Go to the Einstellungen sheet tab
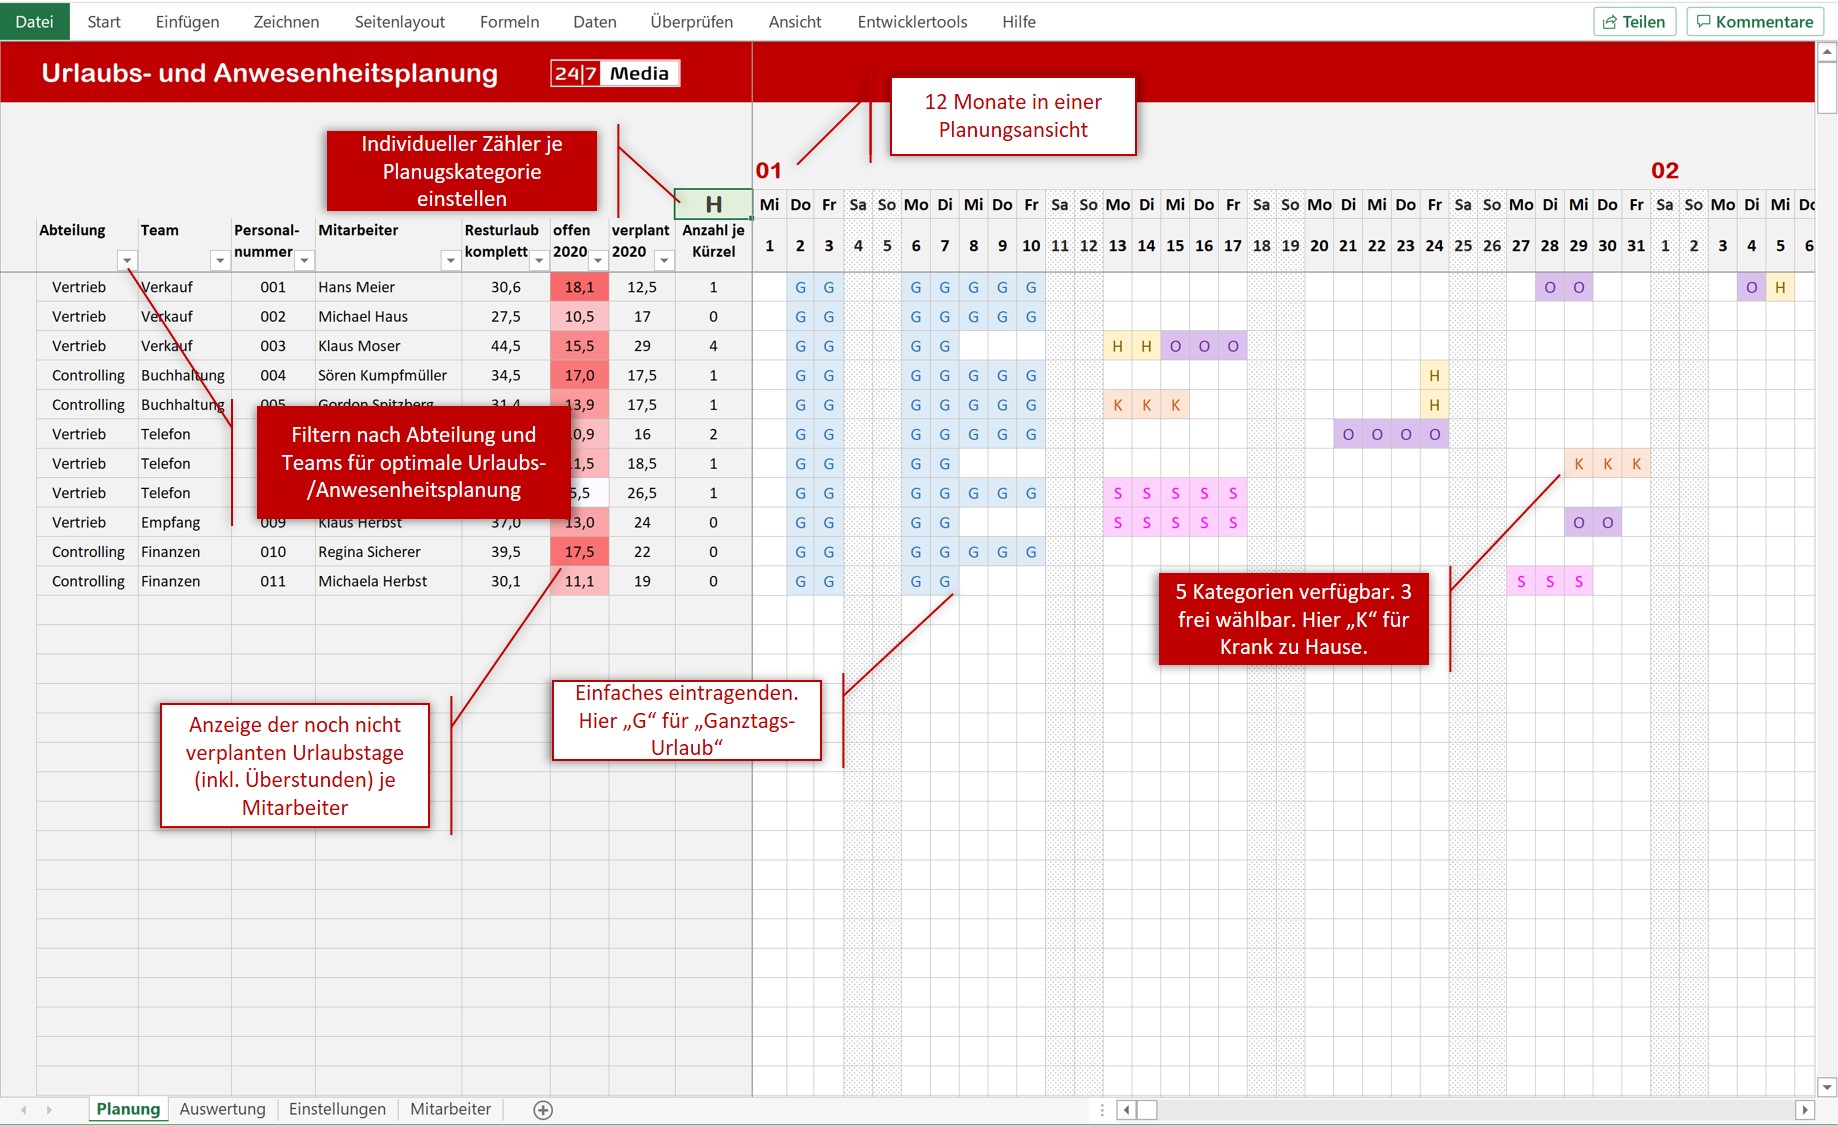 coord(337,1109)
